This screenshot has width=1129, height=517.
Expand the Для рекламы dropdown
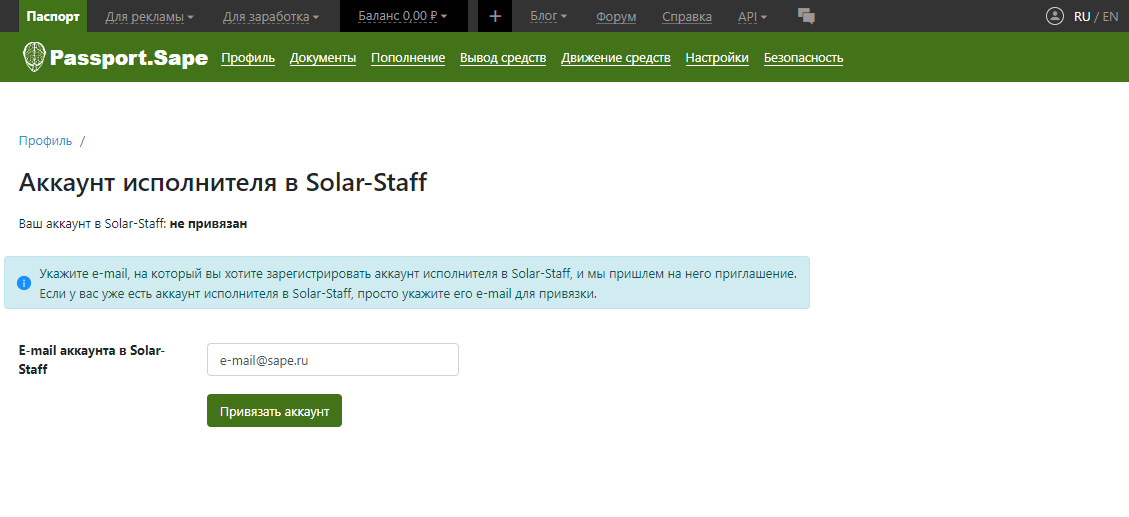(149, 17)
